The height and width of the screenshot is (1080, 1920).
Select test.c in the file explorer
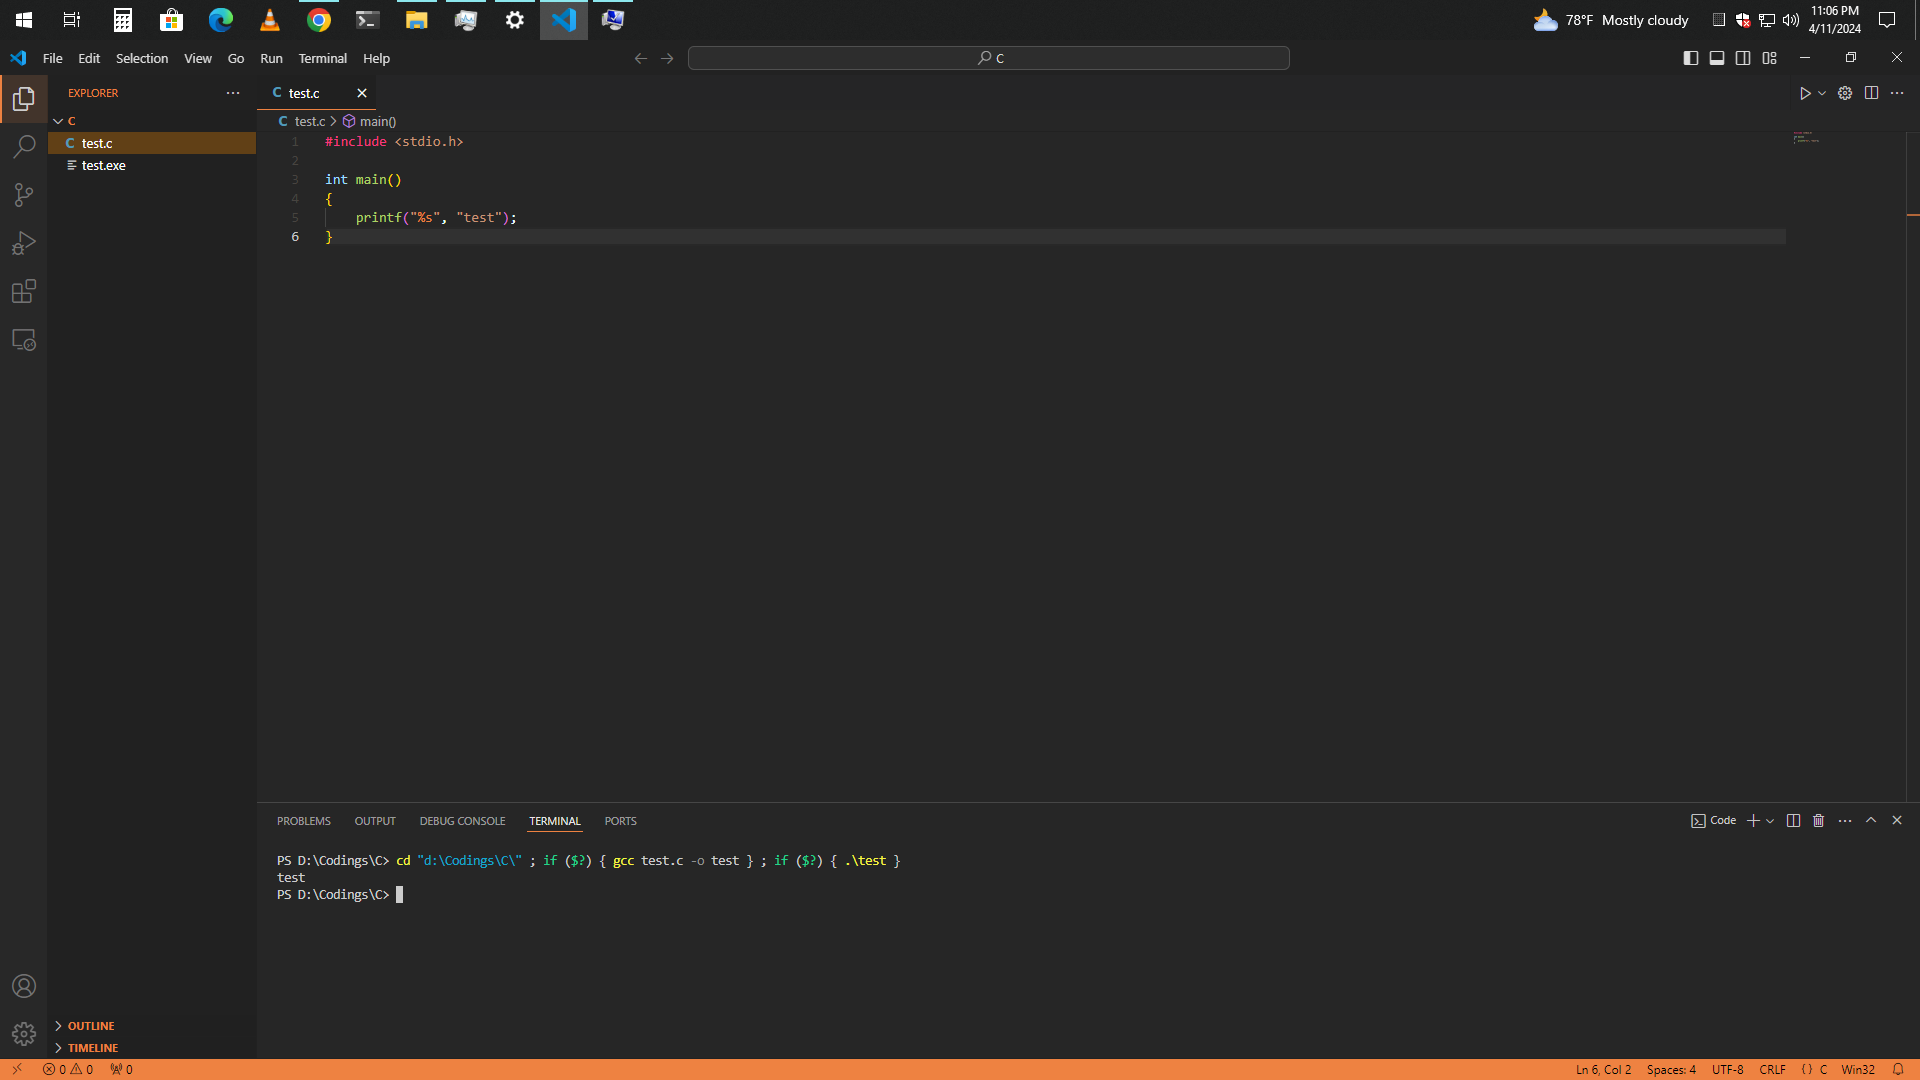(x=152, y=143)
